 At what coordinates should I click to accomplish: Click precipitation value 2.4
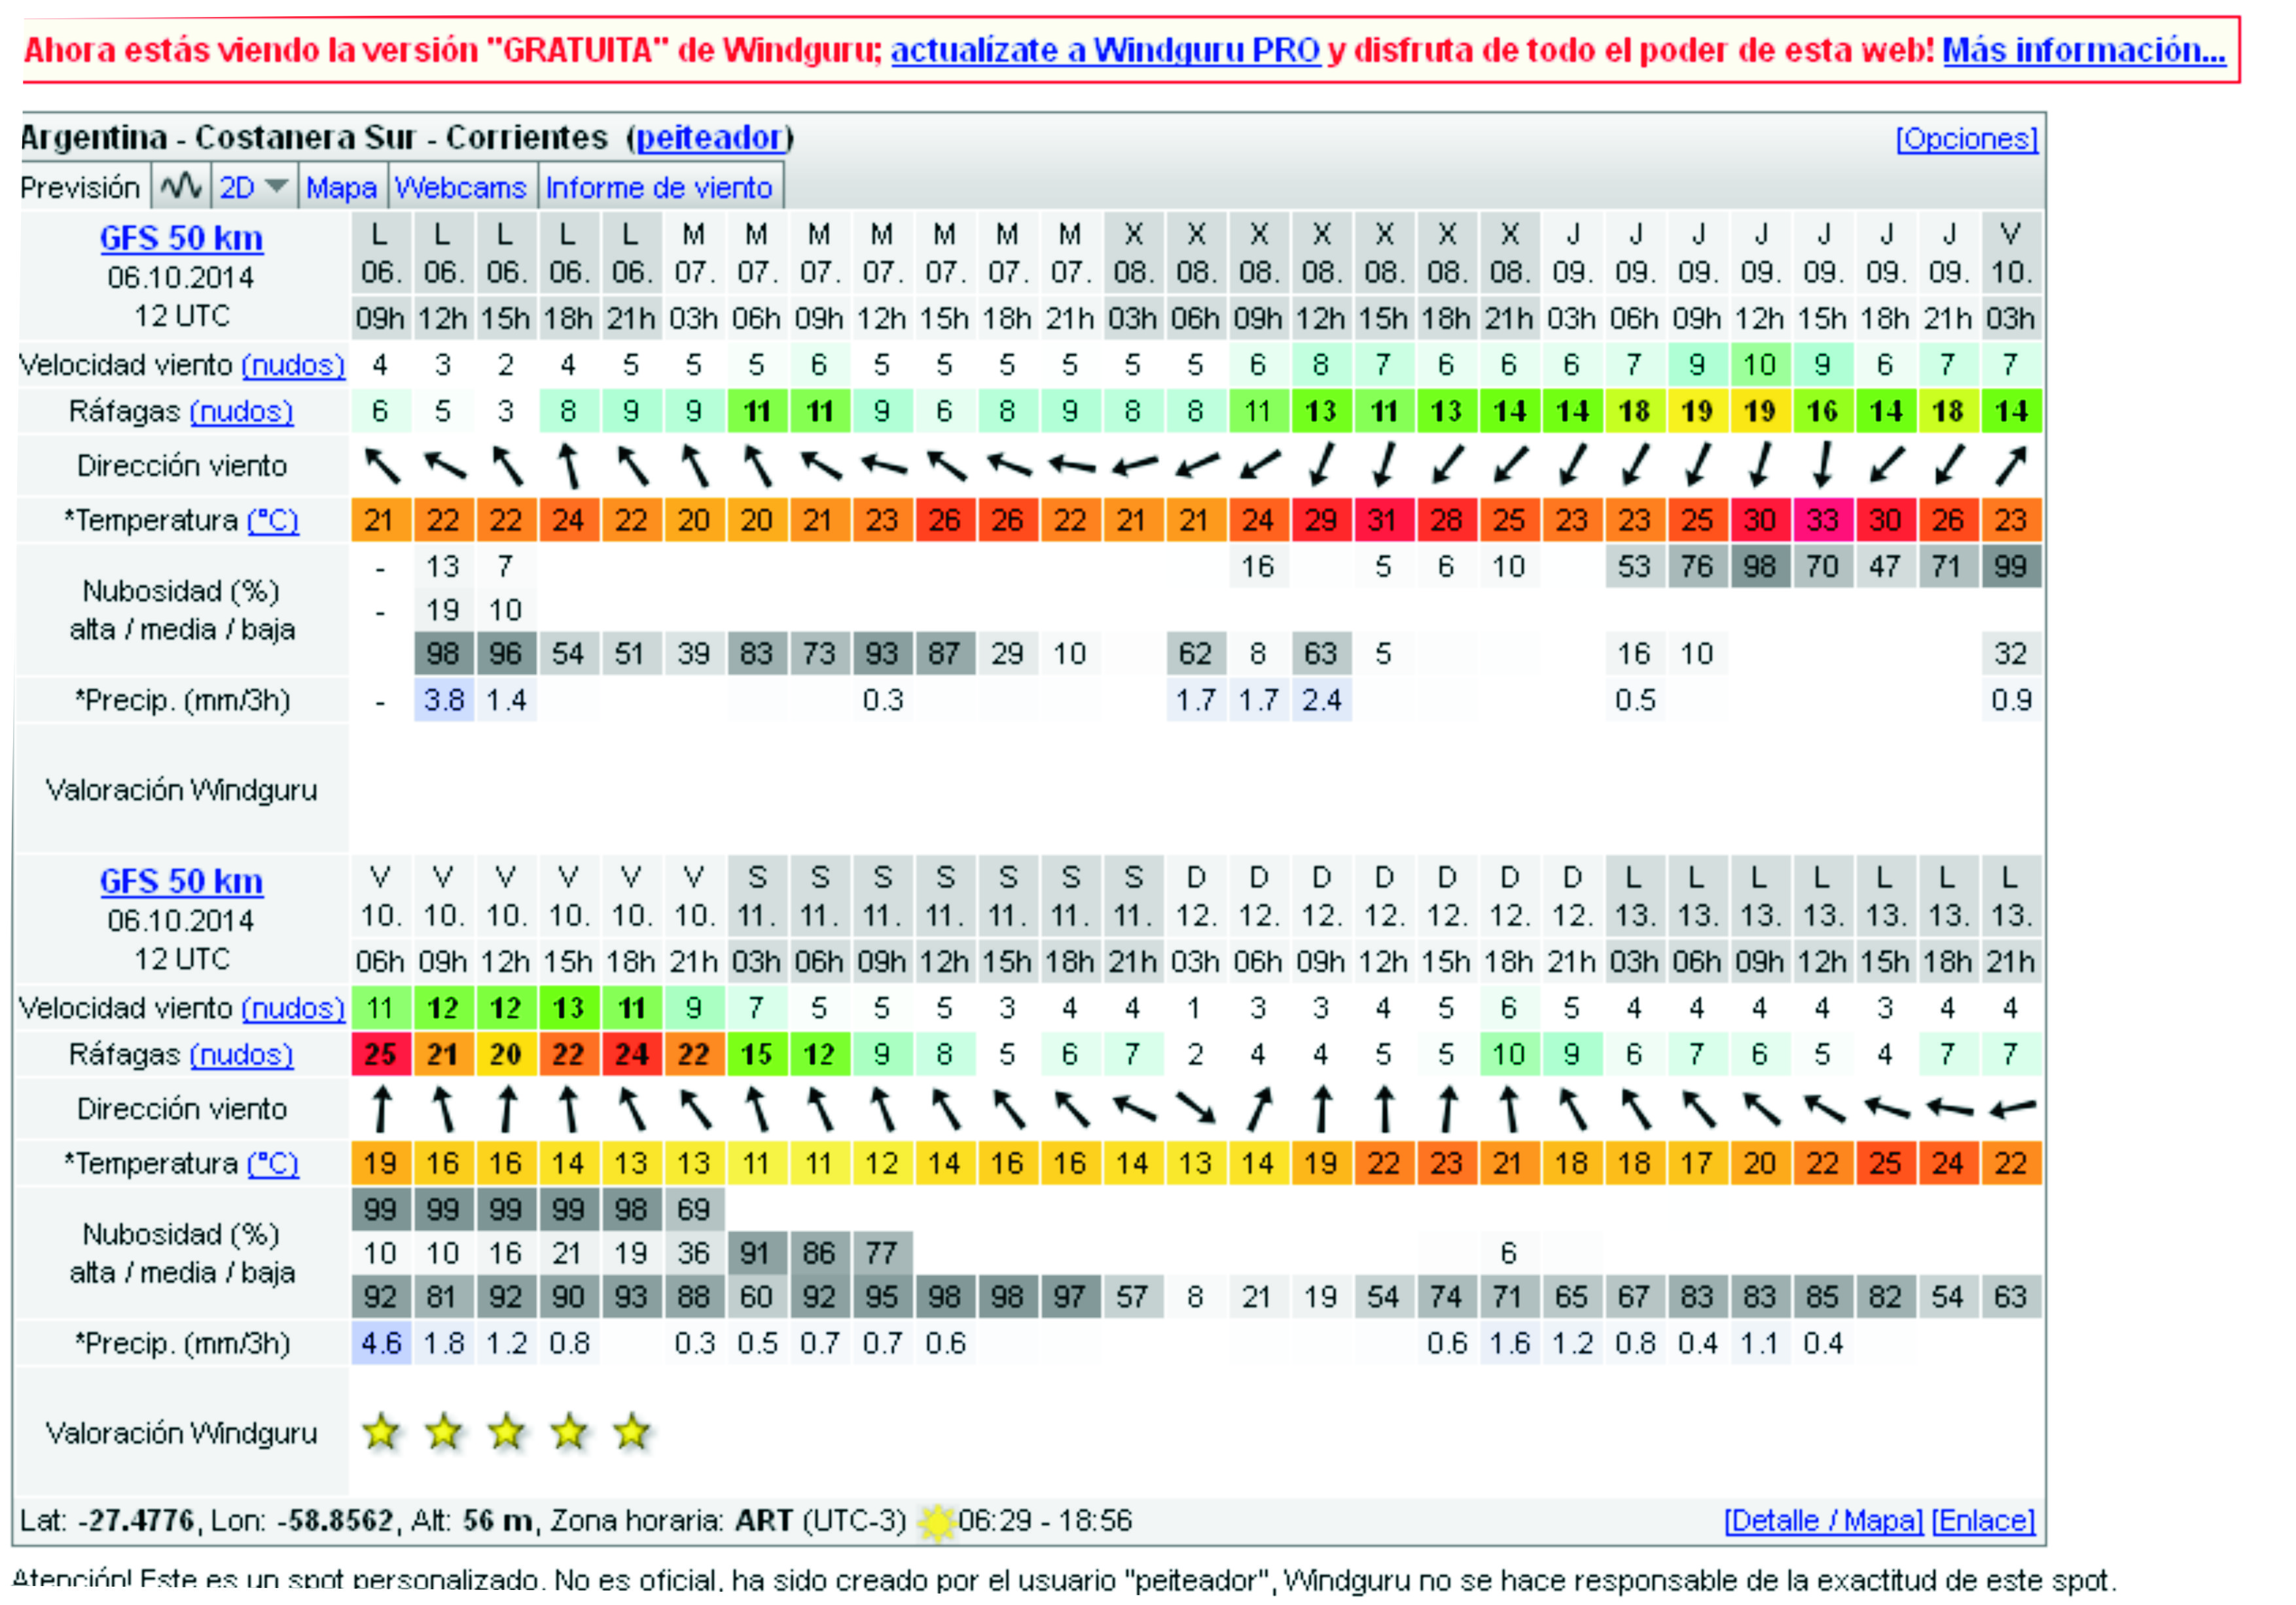[x=1322, y=700]
